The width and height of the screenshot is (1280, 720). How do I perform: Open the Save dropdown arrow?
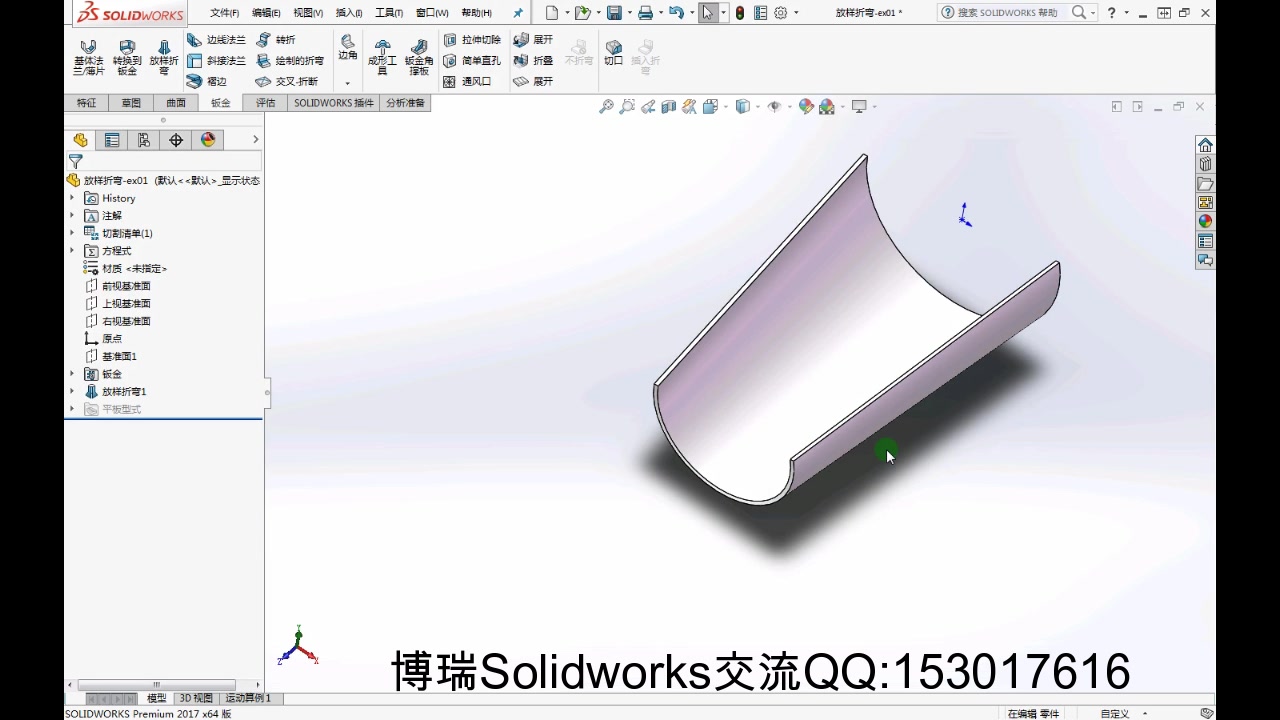click(628, 13)
